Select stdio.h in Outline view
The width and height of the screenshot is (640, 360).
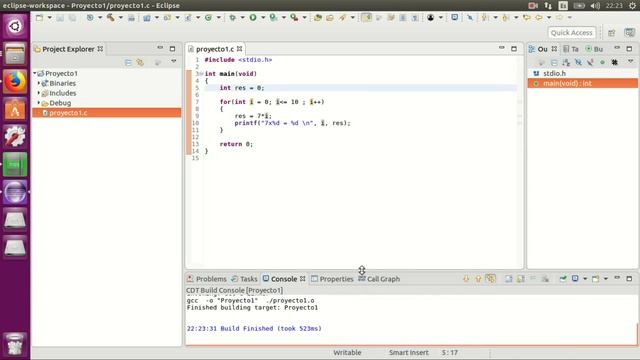(x=554, y=73)
